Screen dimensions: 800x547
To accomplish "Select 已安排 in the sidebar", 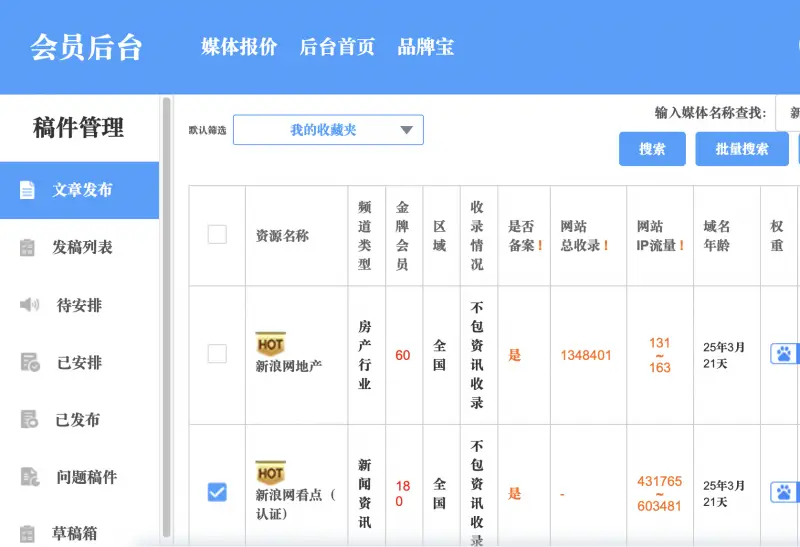I will tap(80, 362).
